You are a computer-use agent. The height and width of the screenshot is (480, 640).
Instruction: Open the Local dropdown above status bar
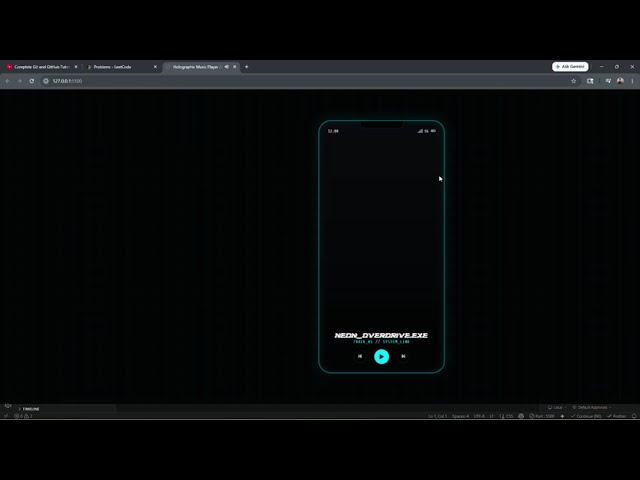coord(557,407)
